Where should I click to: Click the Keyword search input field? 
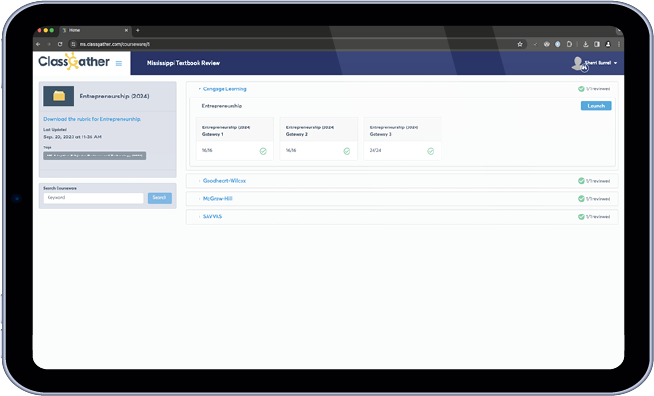tap(93, 198)
